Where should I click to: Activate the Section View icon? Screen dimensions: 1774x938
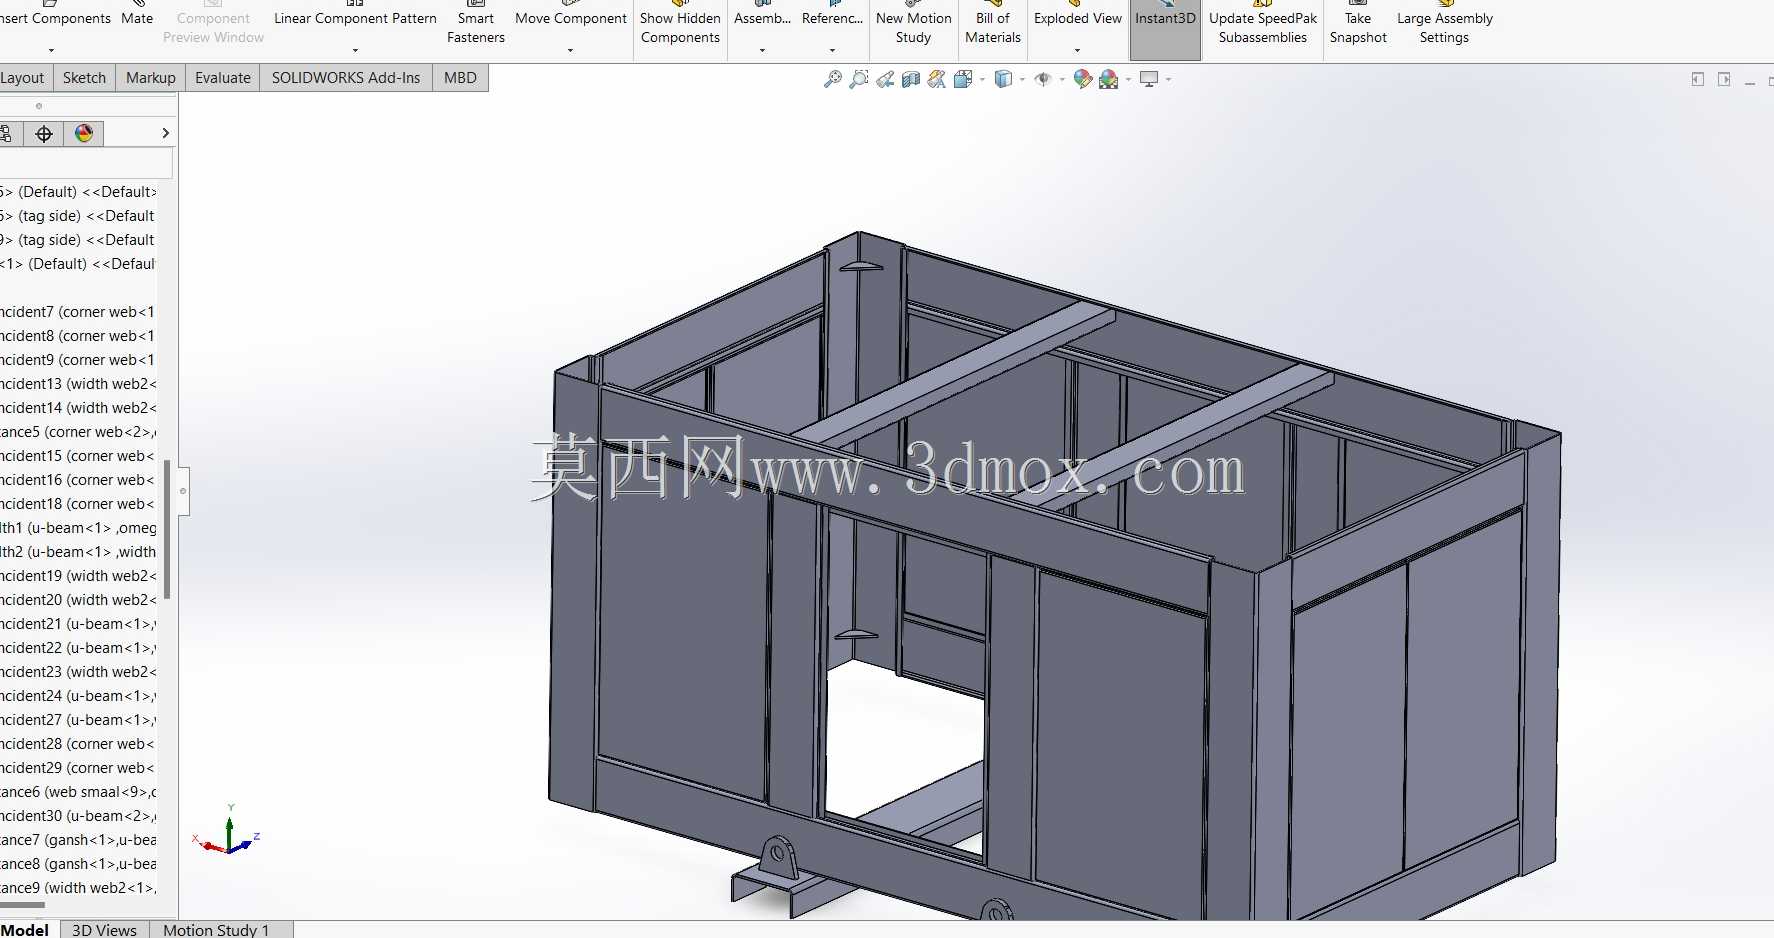click(911, 79)
